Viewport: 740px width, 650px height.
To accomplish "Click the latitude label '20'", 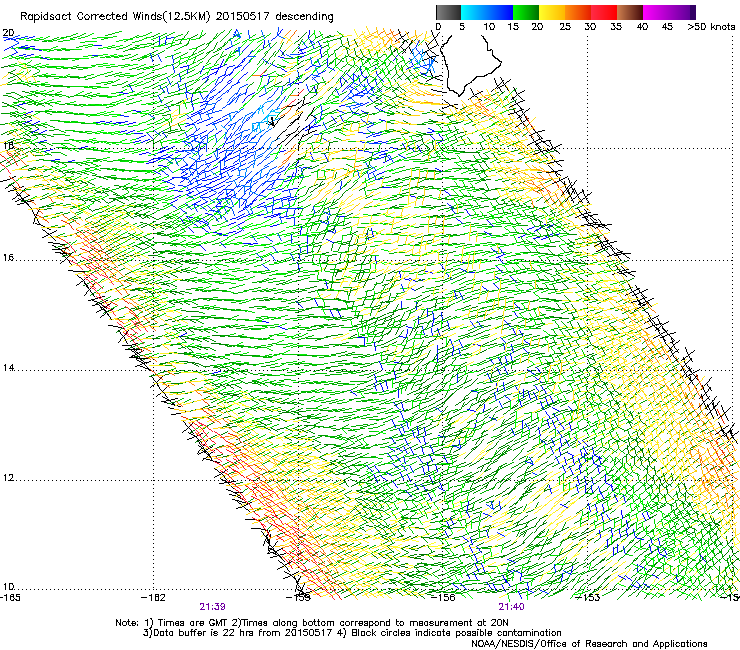I will [x=8, y=33].
